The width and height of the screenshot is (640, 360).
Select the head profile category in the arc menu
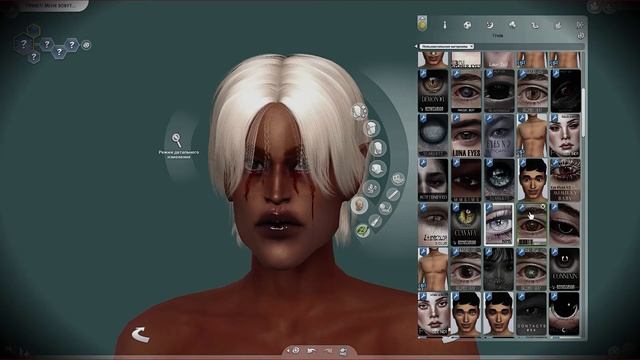(x=378, y=148)
